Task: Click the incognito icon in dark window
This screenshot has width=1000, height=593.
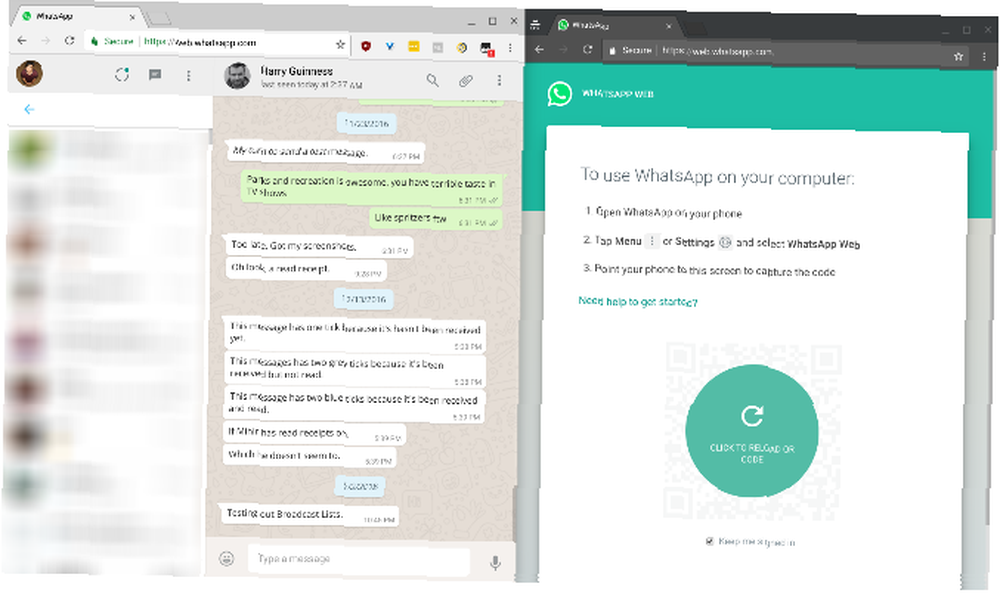Action: coord(535,25)
